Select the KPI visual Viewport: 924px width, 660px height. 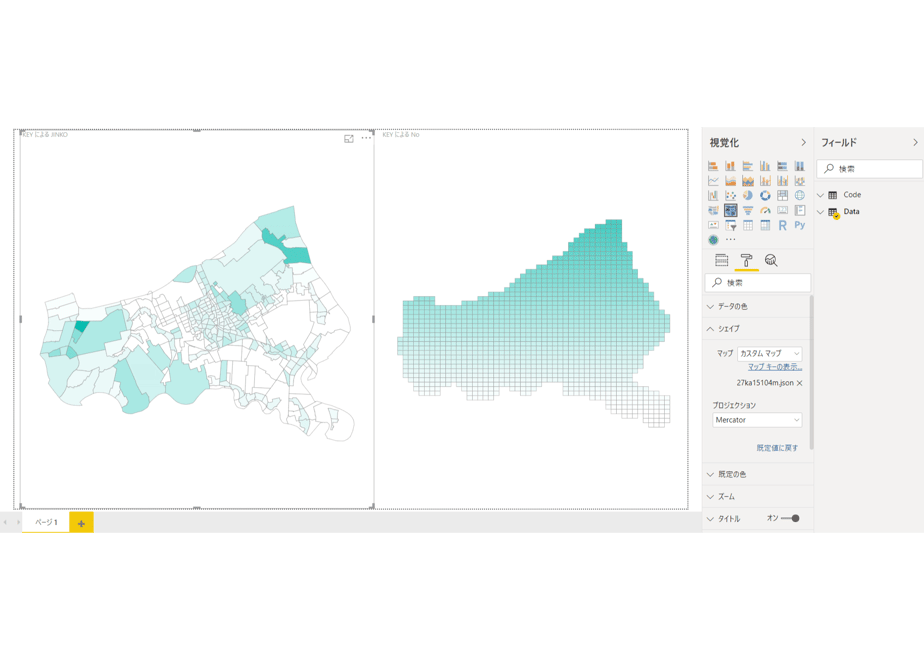tap(713, 225)
